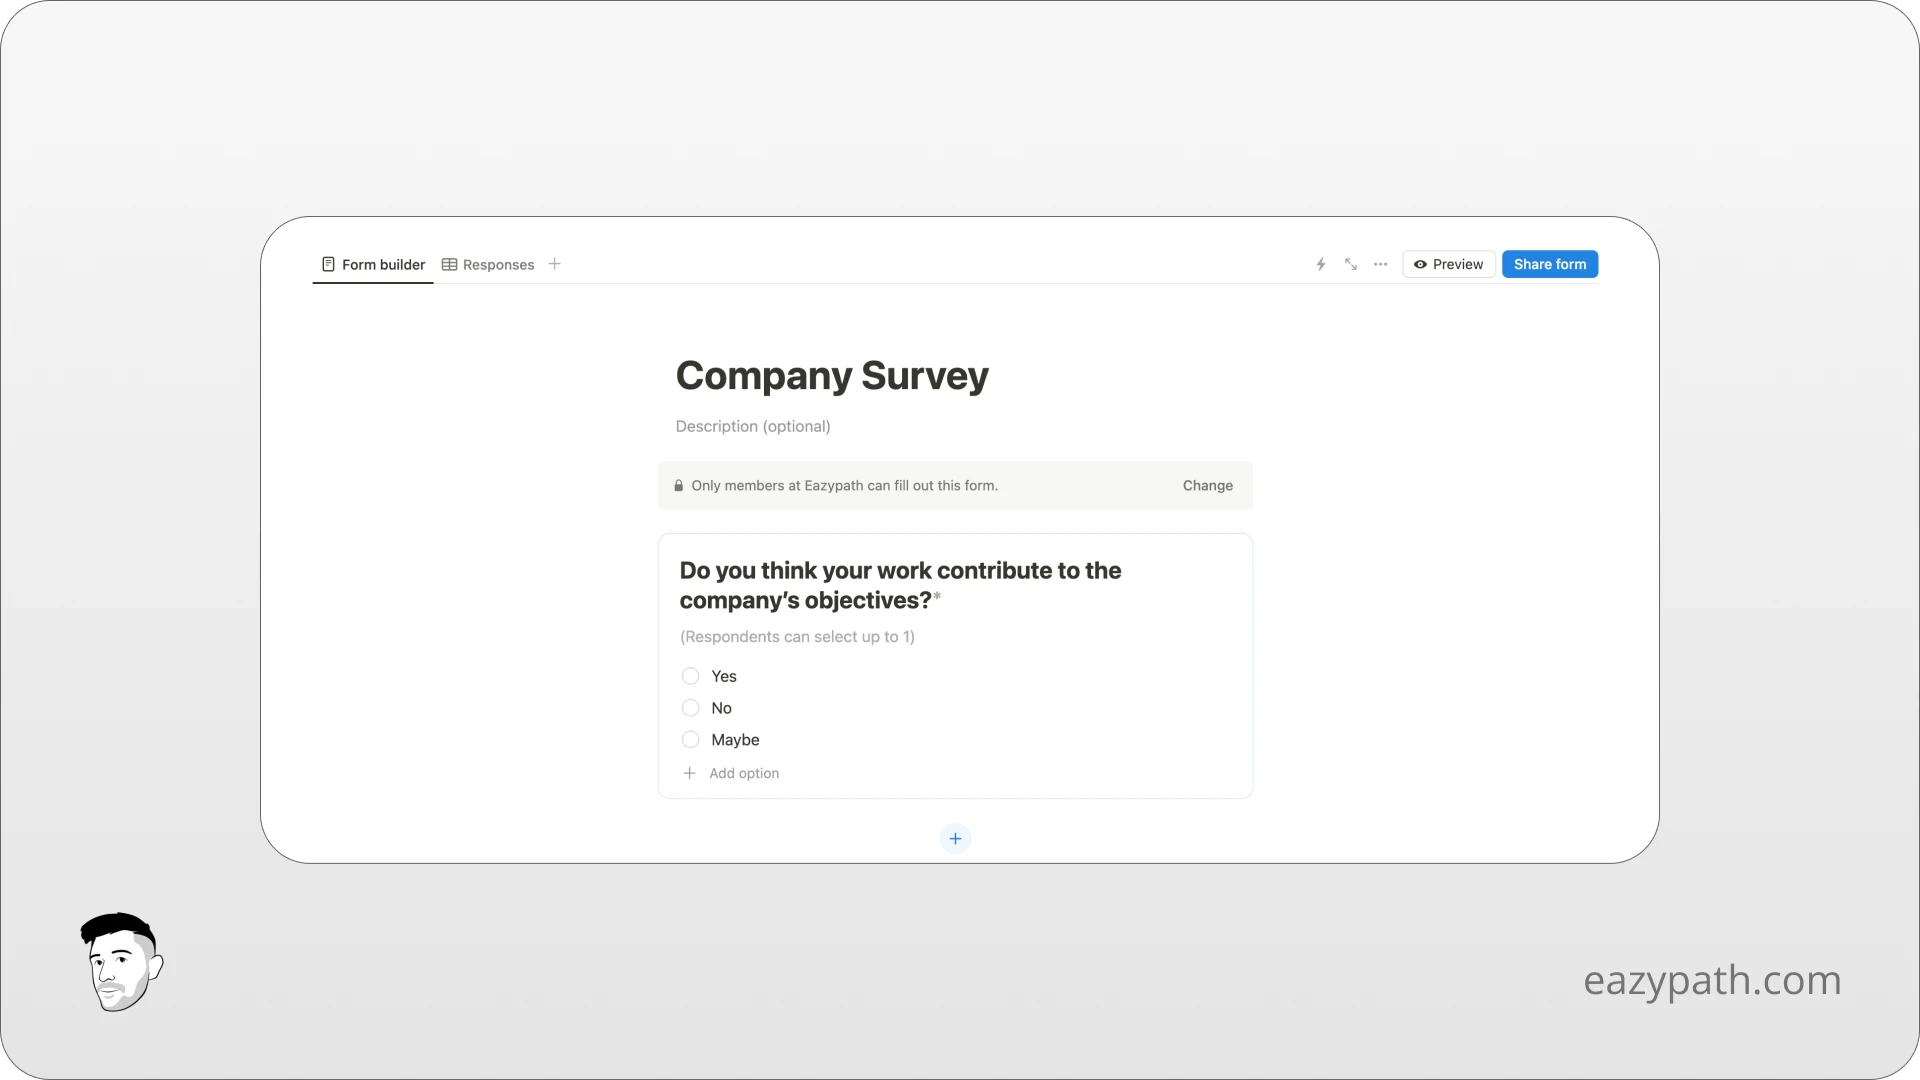Click the Company Survey title
Image resolution: width=1920 pixels, height=1080 pixels.
pos(832,375)
